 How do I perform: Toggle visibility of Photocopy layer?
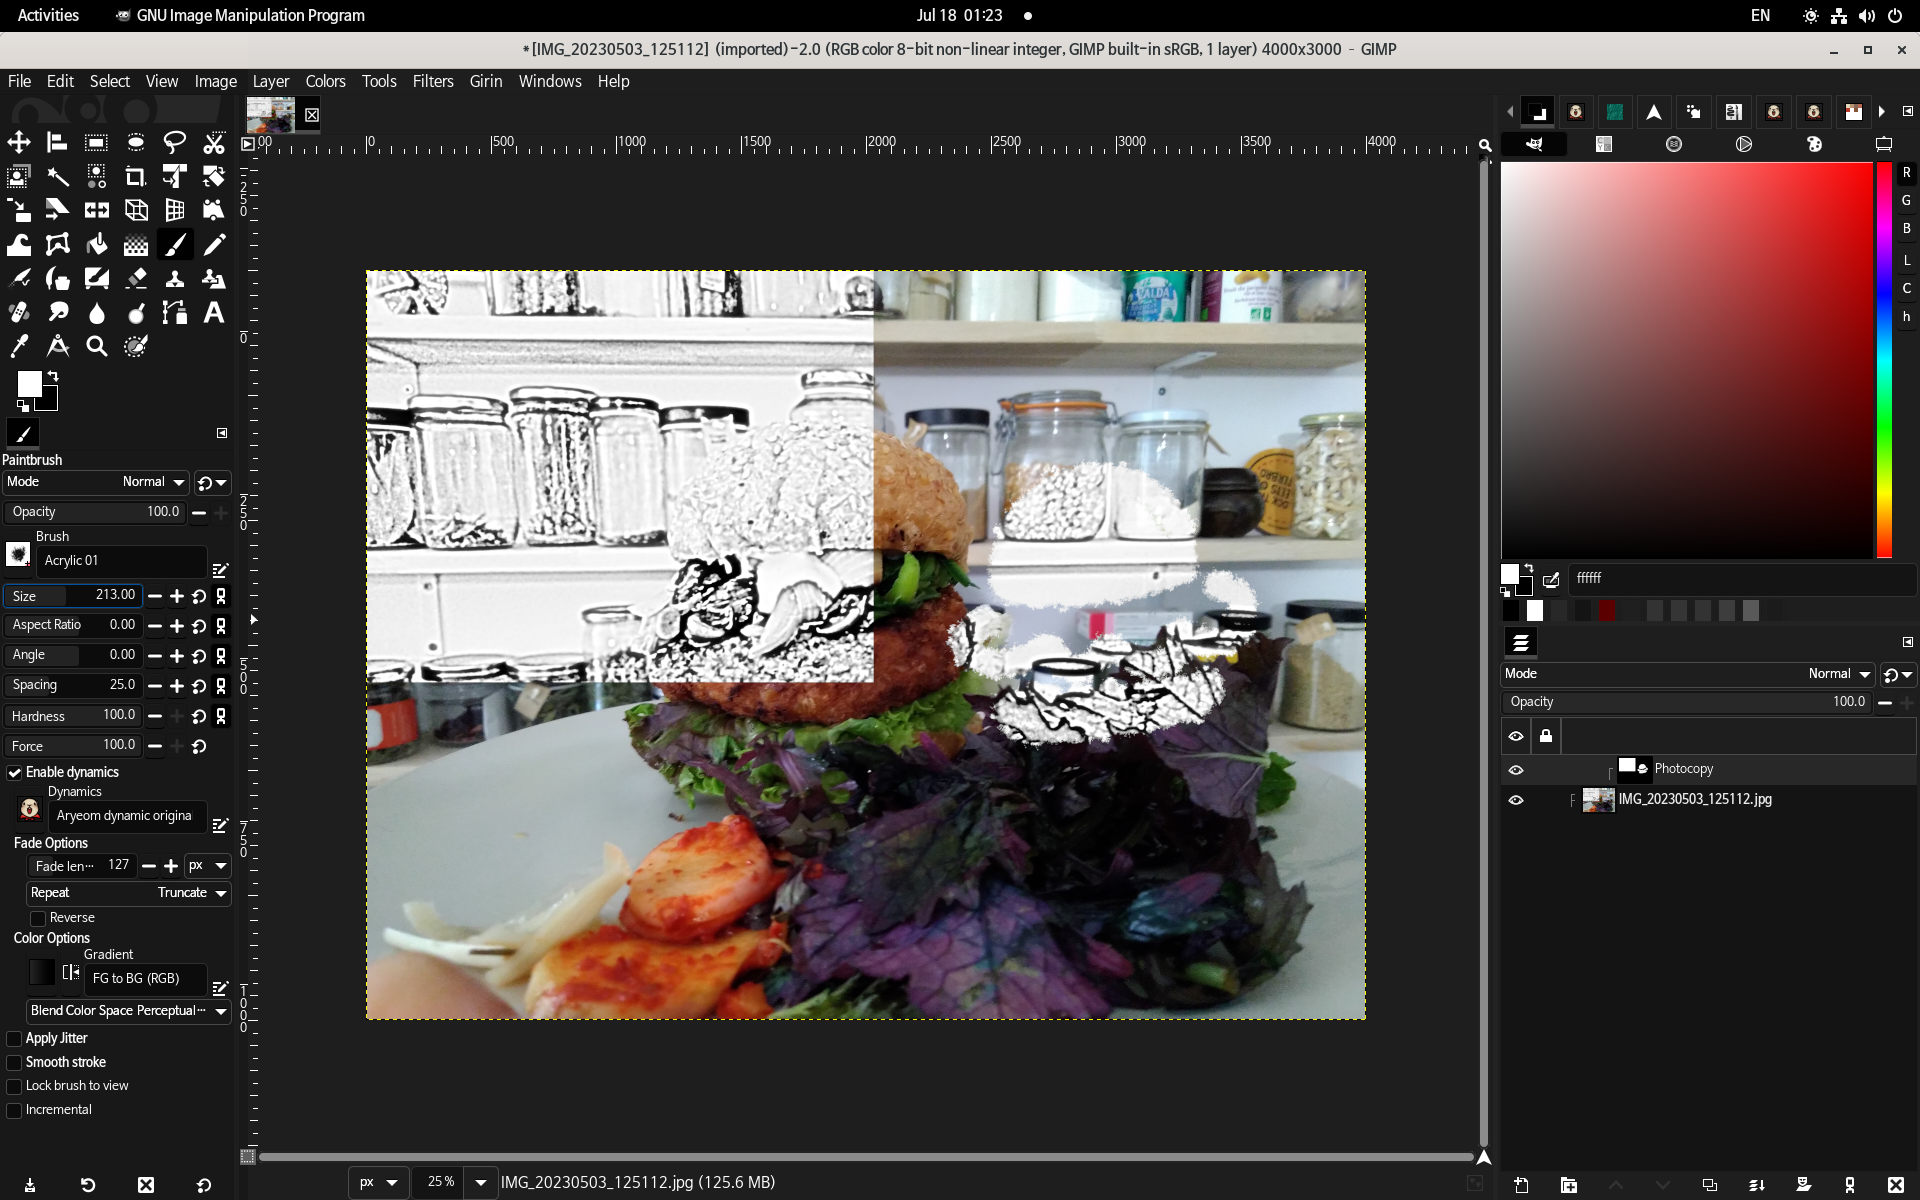(1515, 767)
